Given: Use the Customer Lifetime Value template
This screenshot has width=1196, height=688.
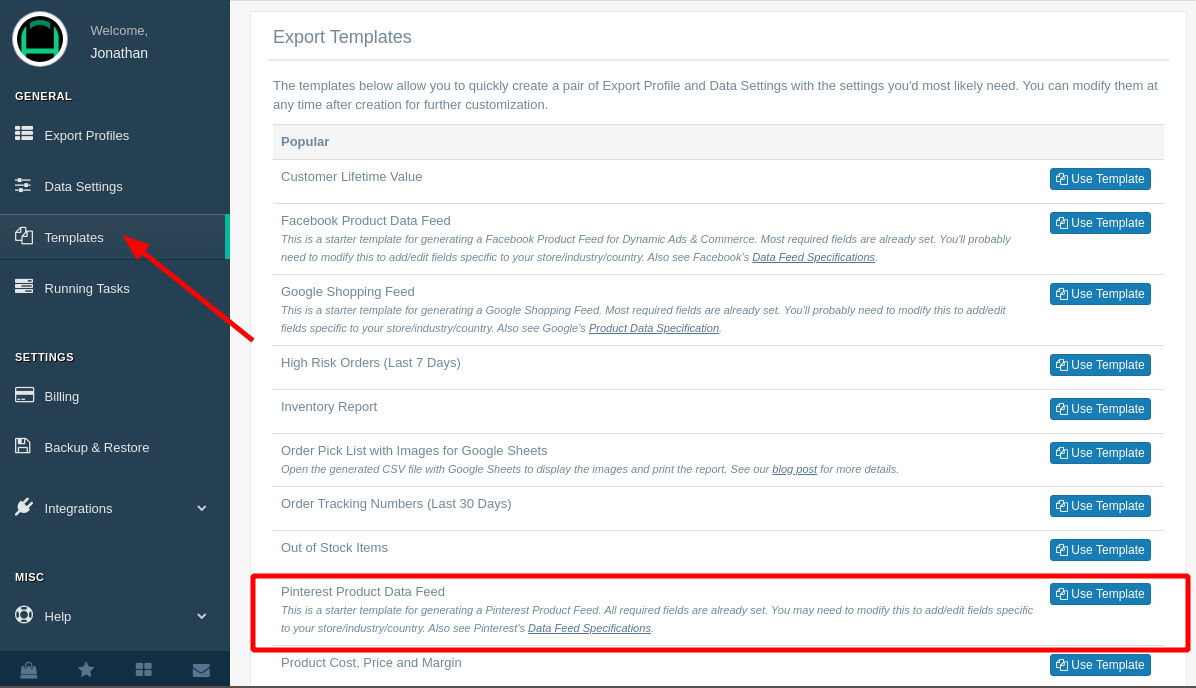Looking at the screenshot, I should (1100, 179).
